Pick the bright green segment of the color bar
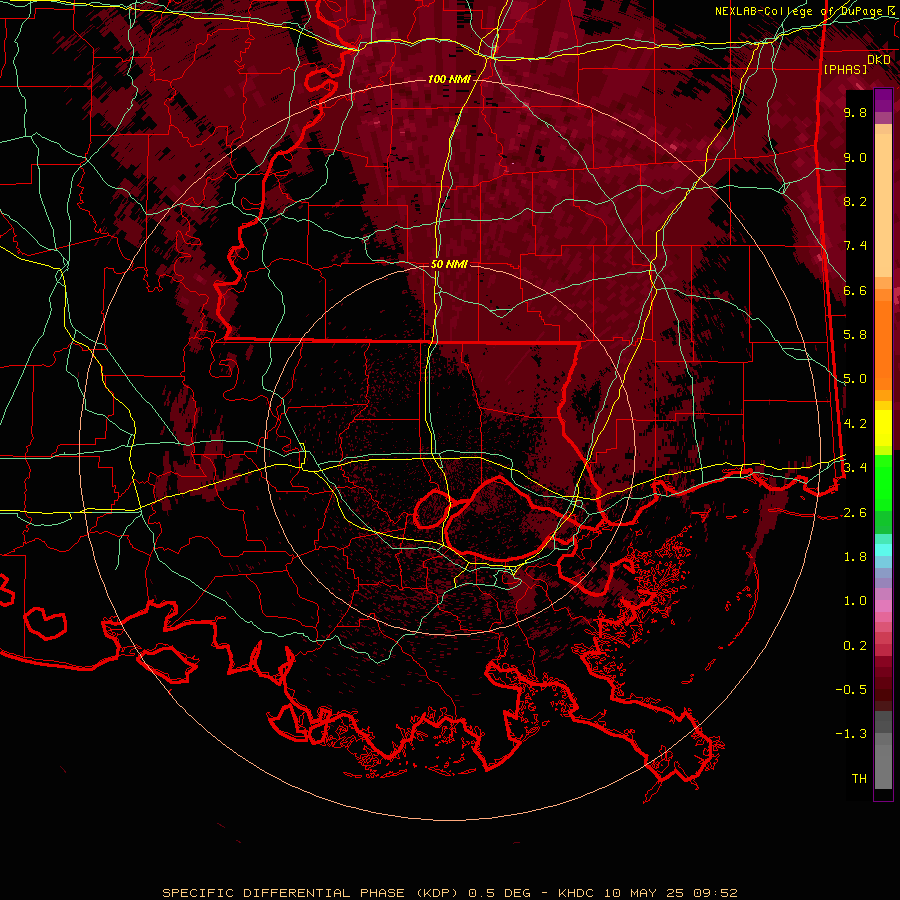This screenshot has height=900, width=900. click(x=883, y=482)
